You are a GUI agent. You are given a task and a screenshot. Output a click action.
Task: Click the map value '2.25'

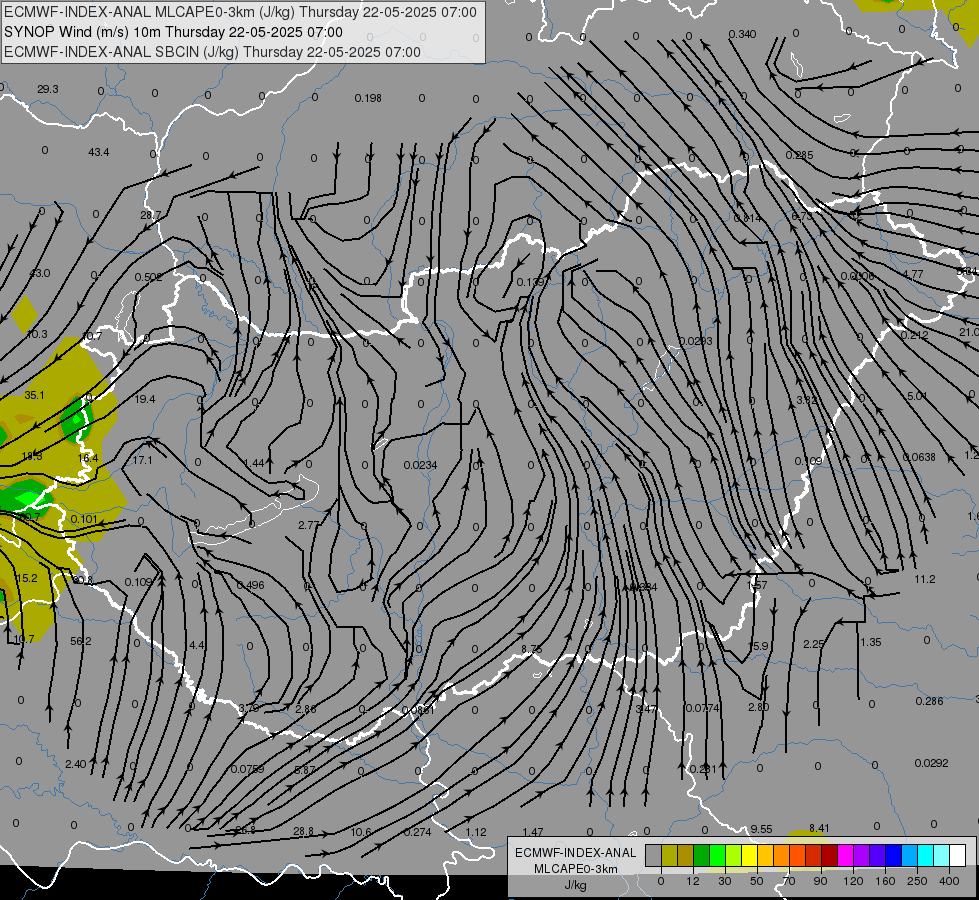click(x=814, y=644)
